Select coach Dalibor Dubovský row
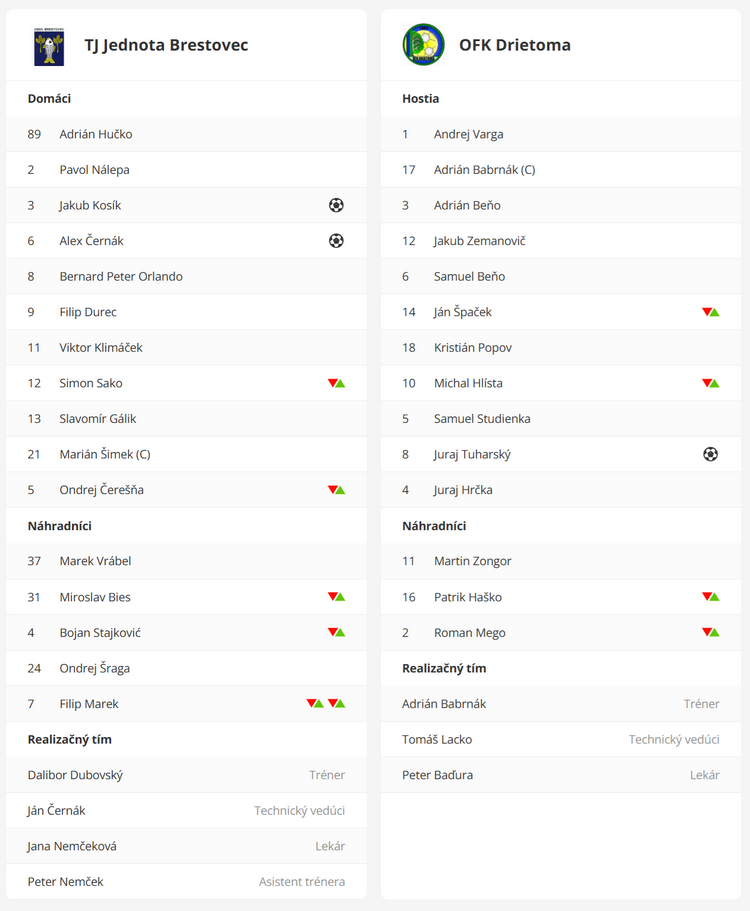 click(x=186, y=775)
